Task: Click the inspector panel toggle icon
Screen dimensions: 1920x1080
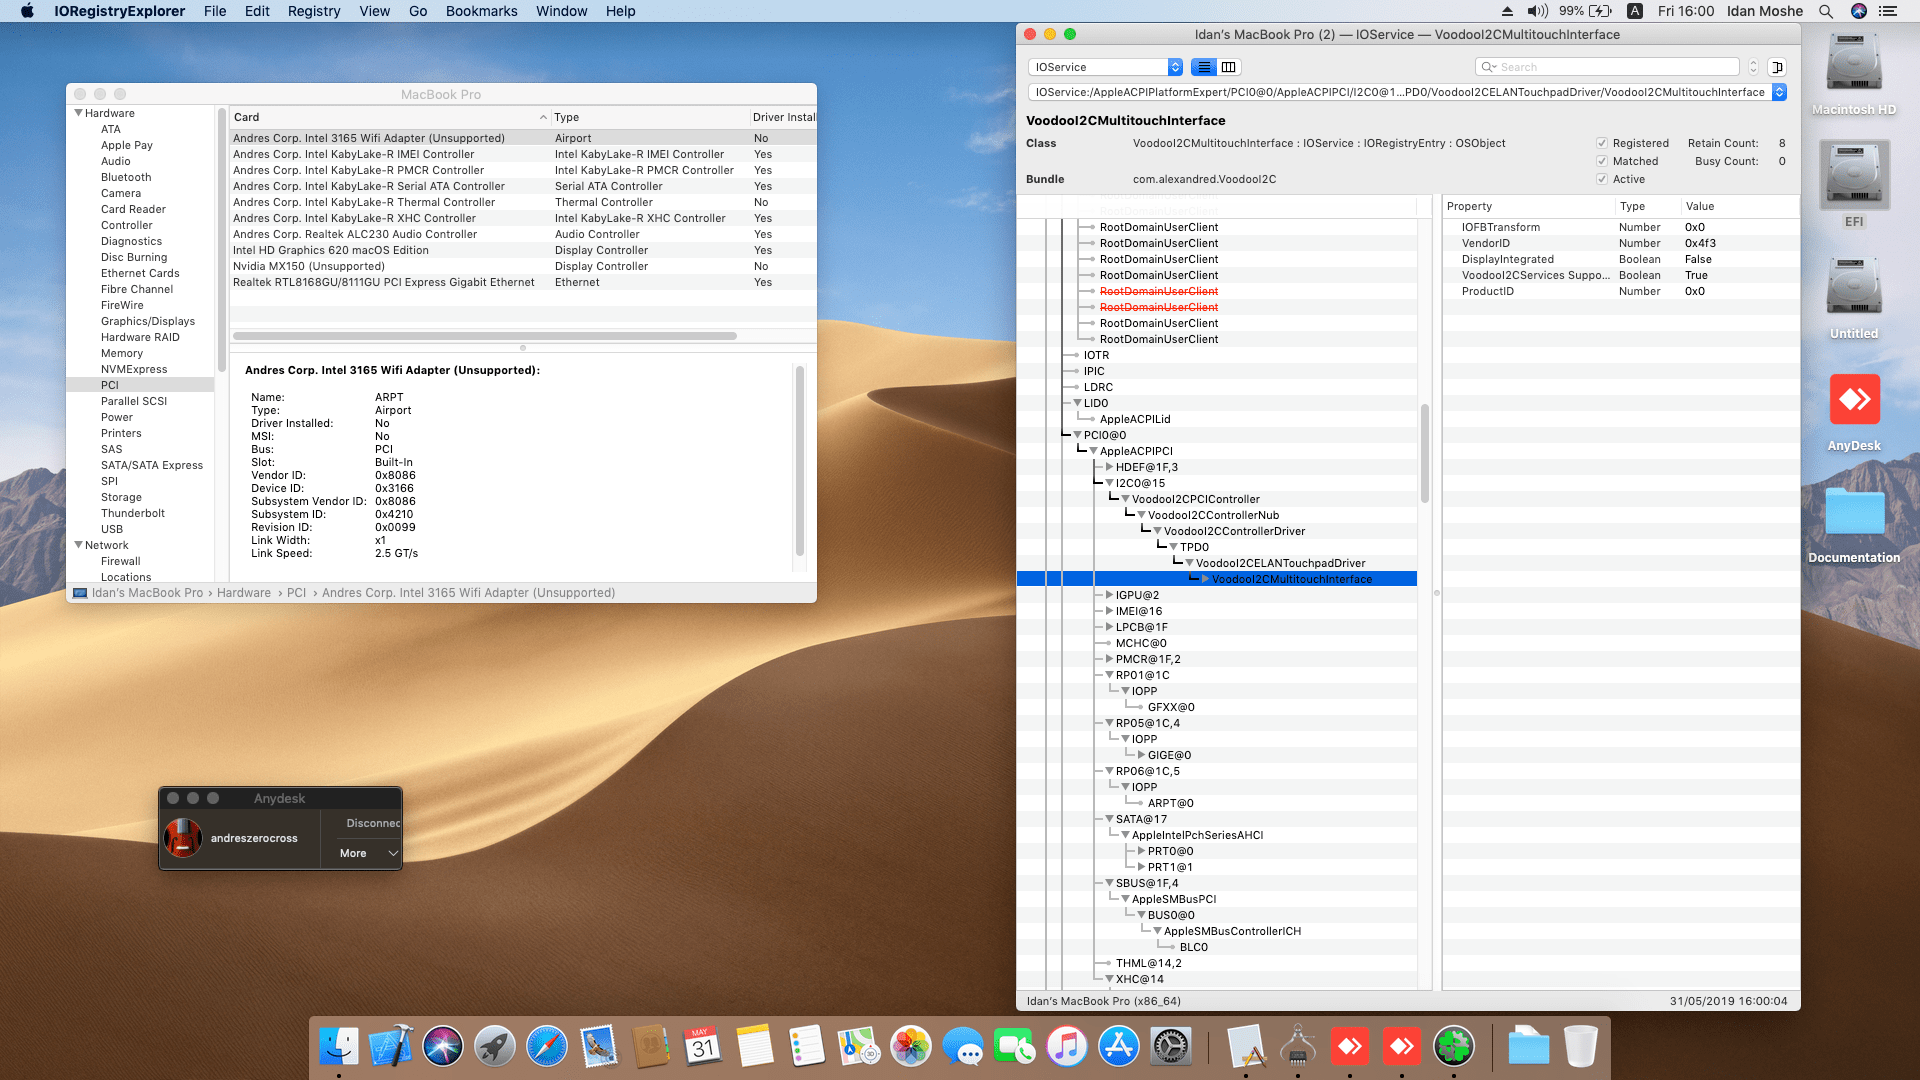Action: pyautogui.click(x=1777, y=67)
